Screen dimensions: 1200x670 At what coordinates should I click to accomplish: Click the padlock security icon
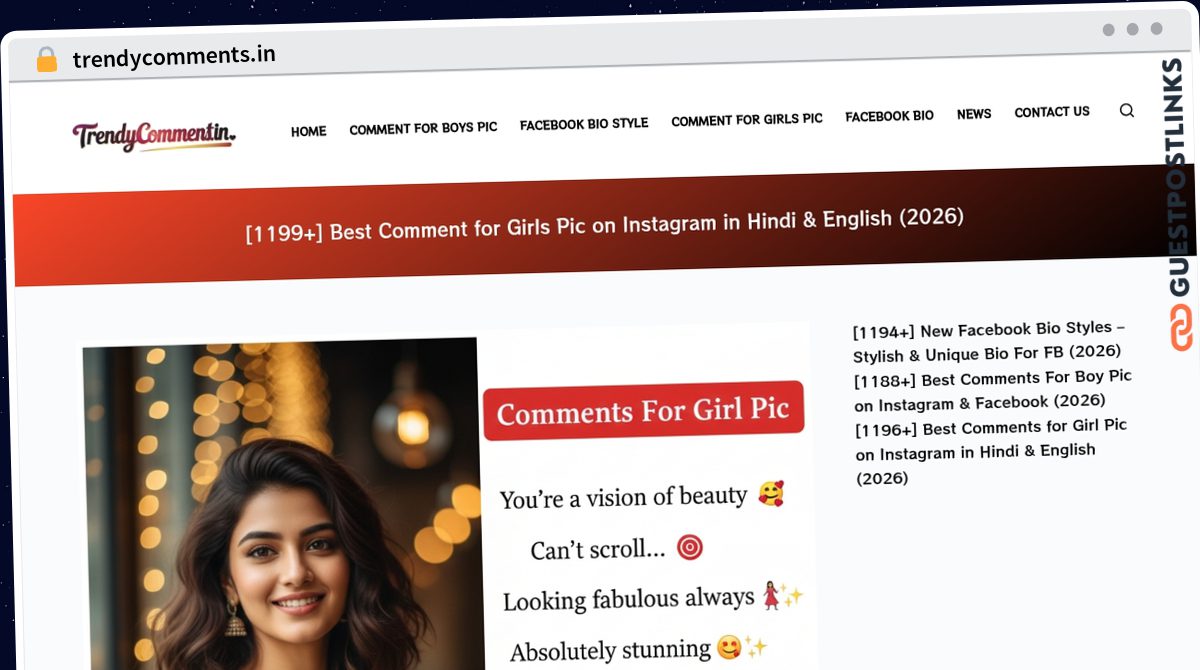pyautogui.click(x=46, y=60)
